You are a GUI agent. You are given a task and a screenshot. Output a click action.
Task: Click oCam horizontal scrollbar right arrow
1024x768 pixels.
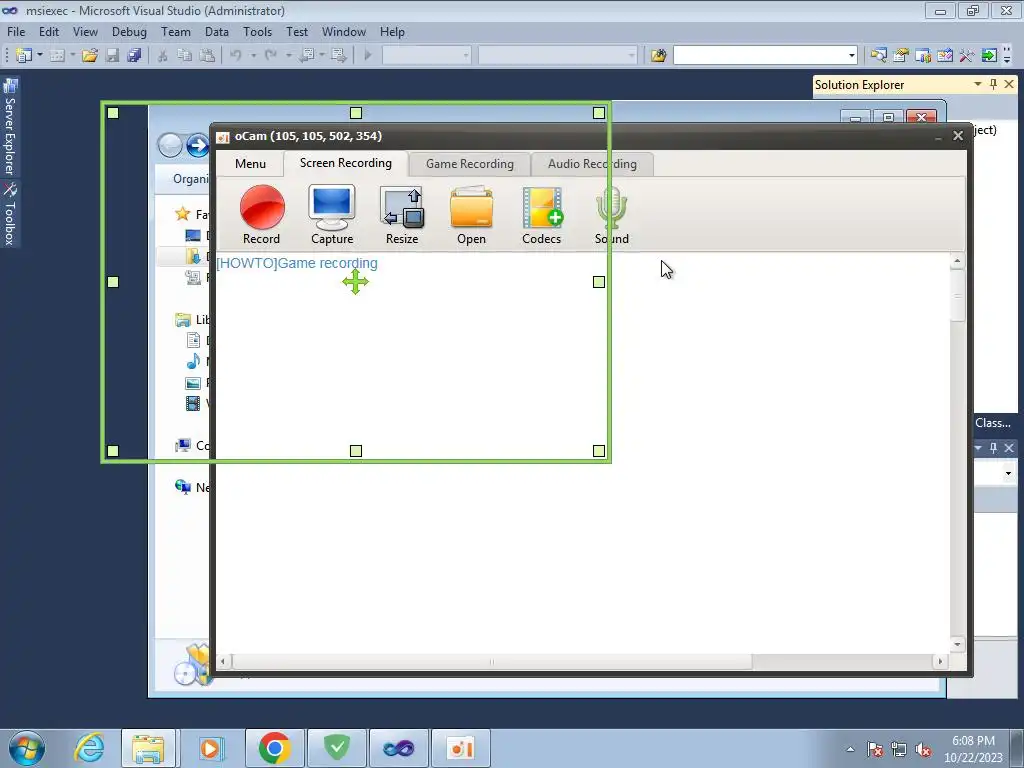click(940, 662)
